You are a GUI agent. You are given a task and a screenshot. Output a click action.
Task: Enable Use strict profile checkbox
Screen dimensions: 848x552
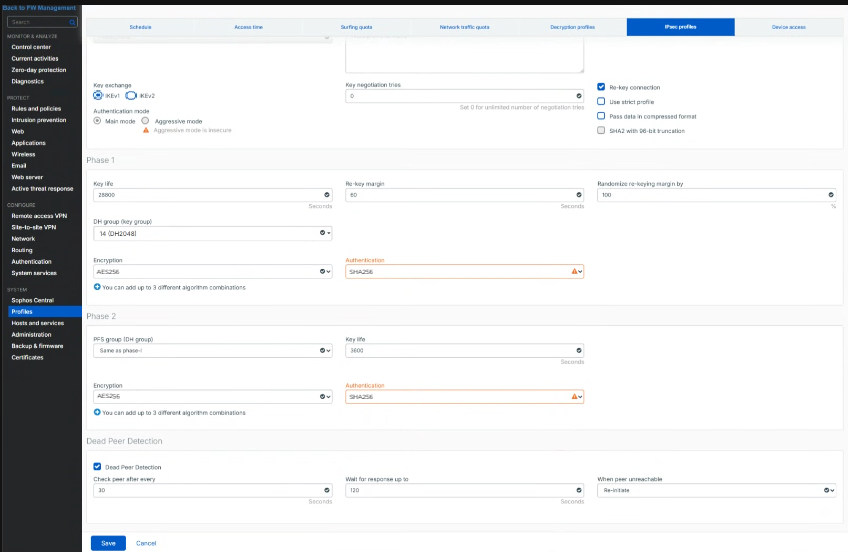click(601, 101)
